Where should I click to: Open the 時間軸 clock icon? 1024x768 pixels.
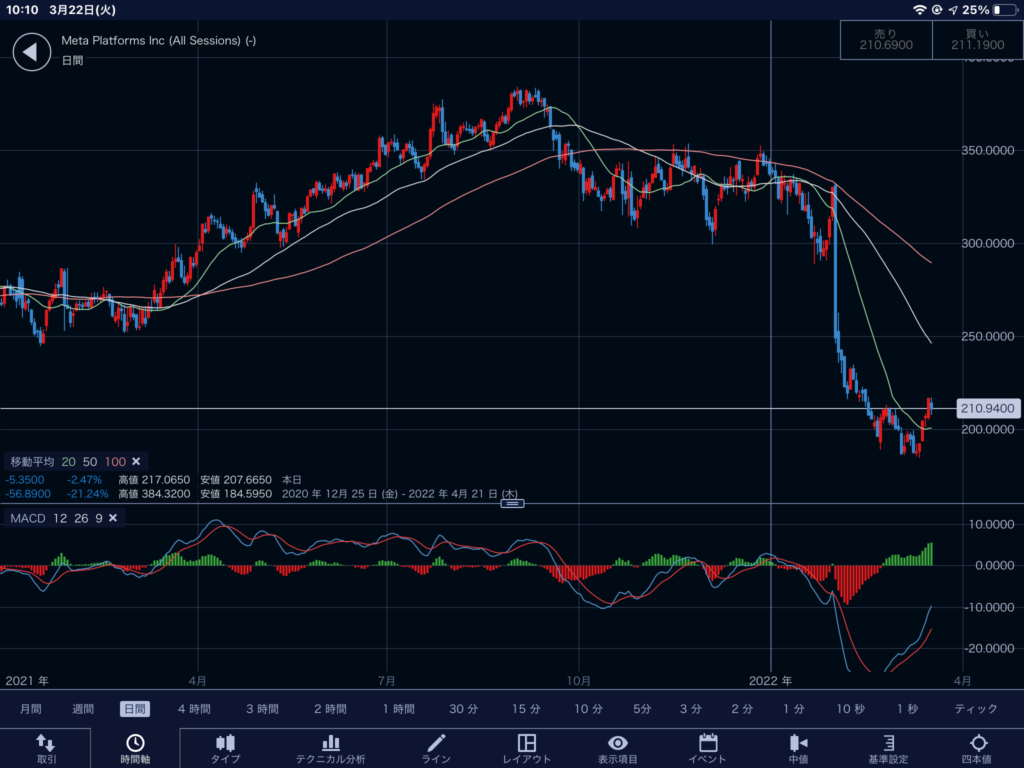(134, 743)
